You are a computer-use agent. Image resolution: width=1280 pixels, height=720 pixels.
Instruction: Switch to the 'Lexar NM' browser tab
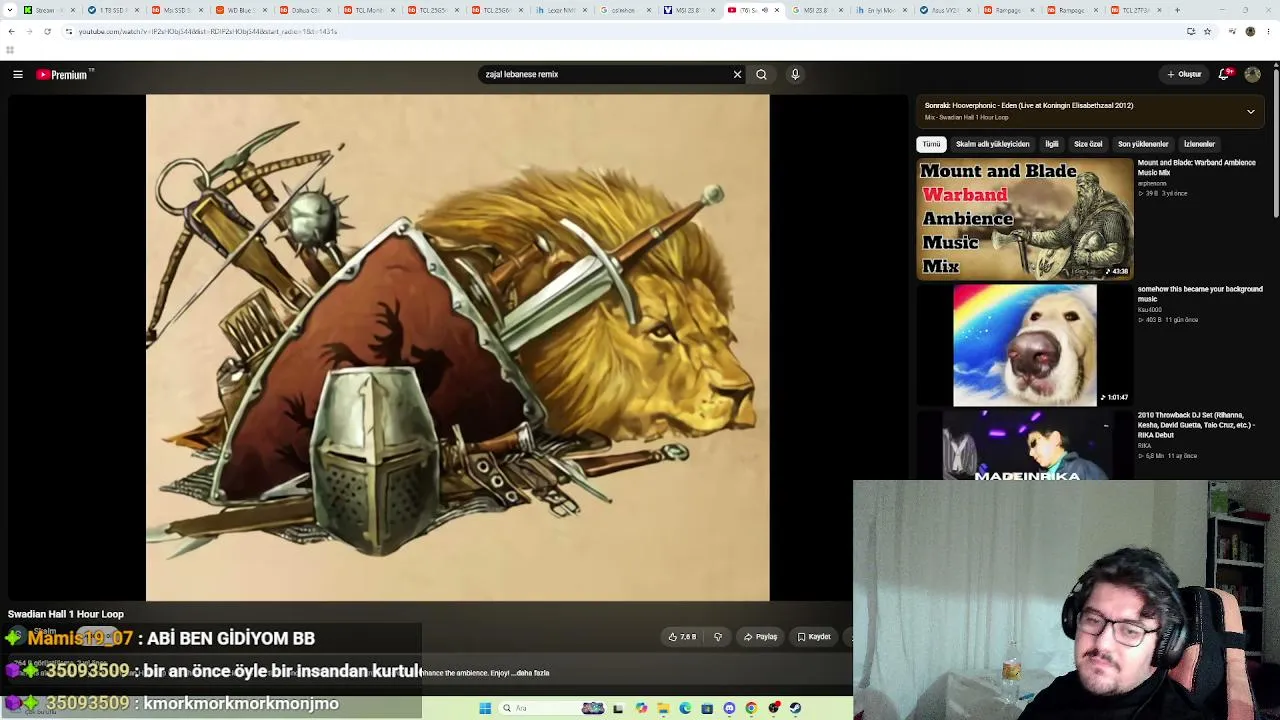tap(562, 10)
